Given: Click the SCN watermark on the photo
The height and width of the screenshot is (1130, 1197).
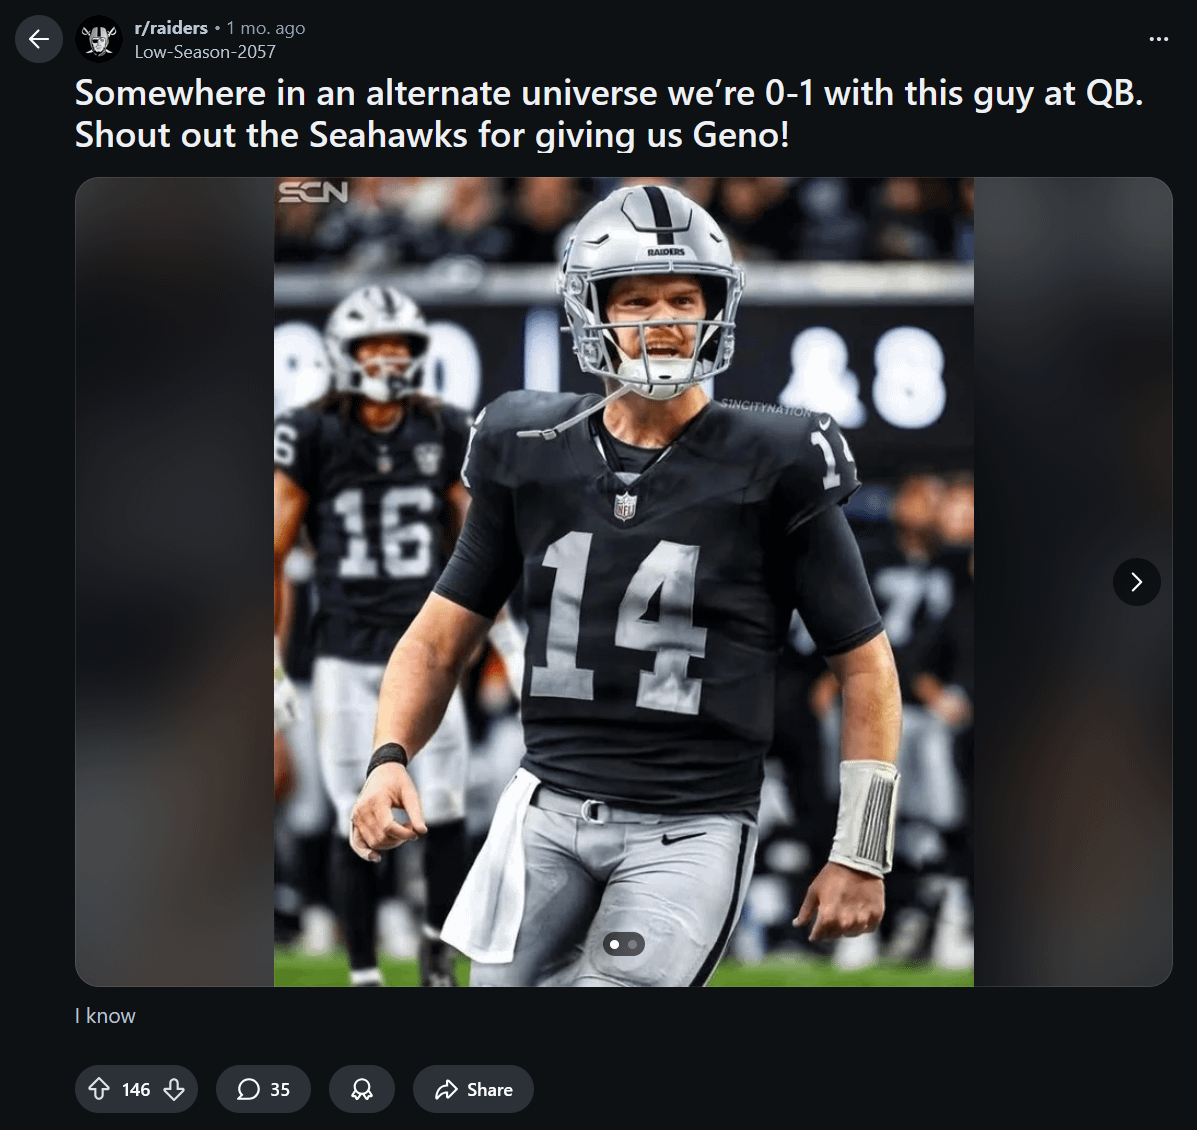Looking at the screenshot, I should click(x=313, y=192).
